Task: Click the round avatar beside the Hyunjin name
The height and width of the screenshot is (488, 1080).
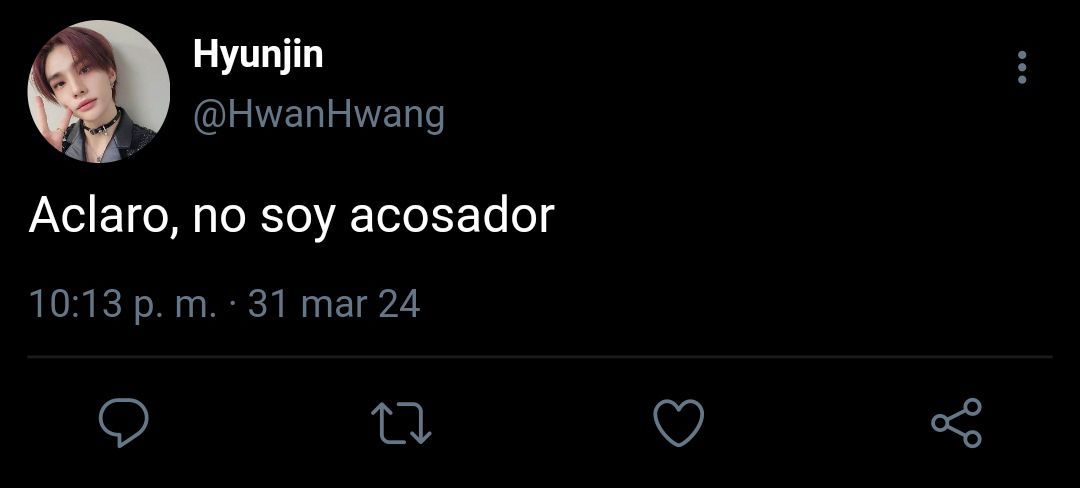Action: (98, 92)
